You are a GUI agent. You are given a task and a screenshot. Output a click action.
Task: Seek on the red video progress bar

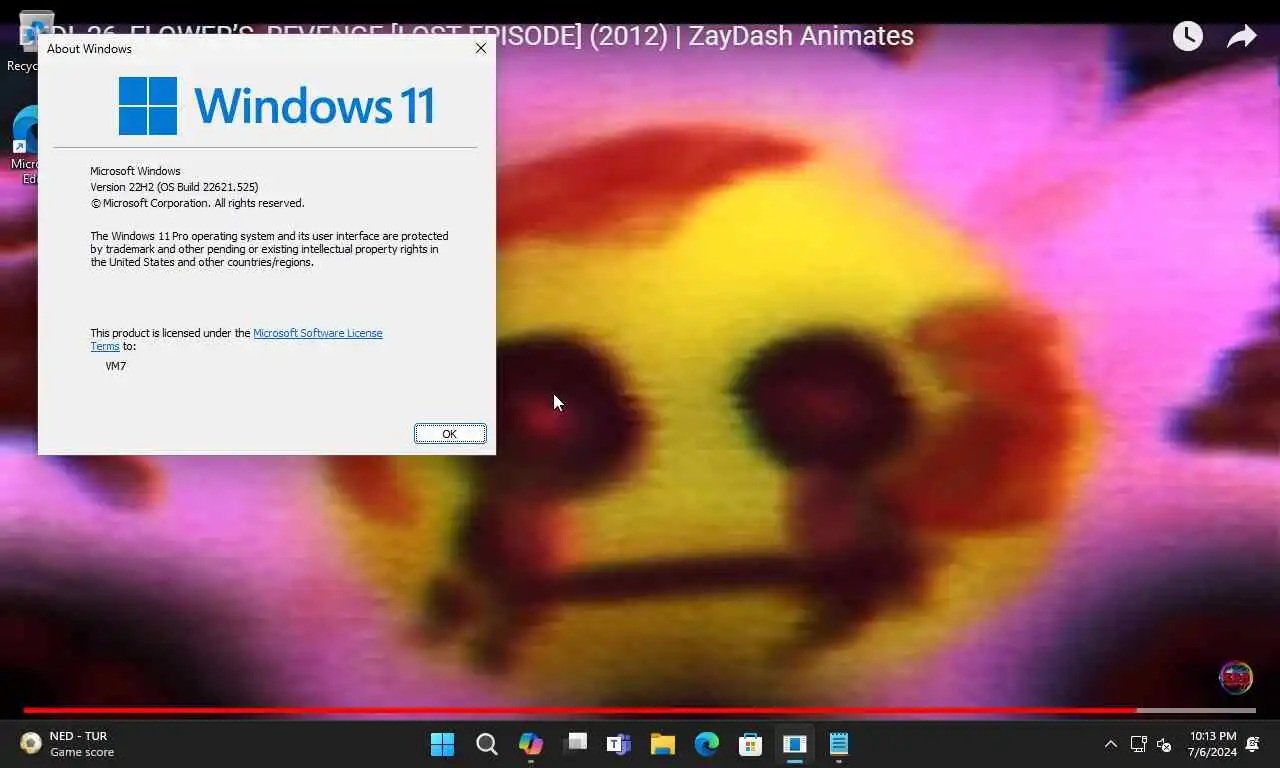640,711
